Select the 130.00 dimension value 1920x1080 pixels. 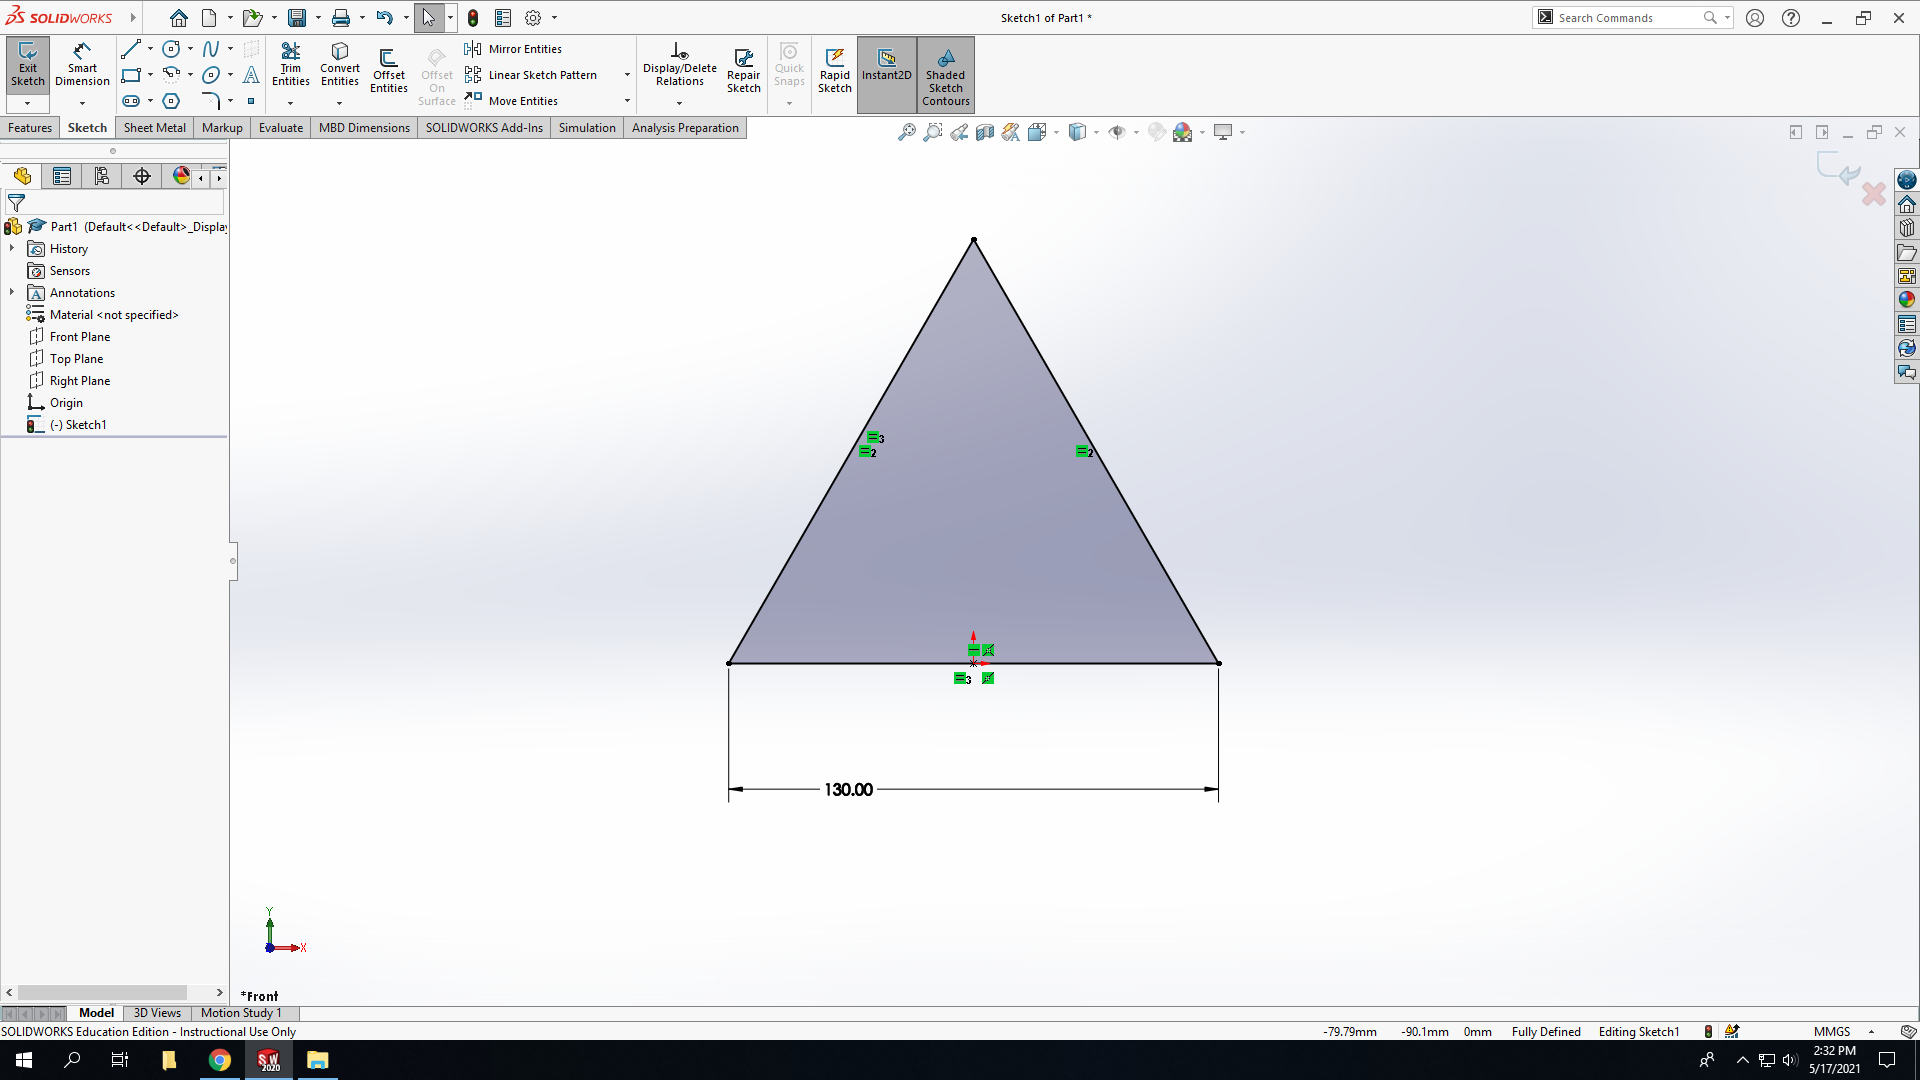pyautogui.click(x=848, y=789)
